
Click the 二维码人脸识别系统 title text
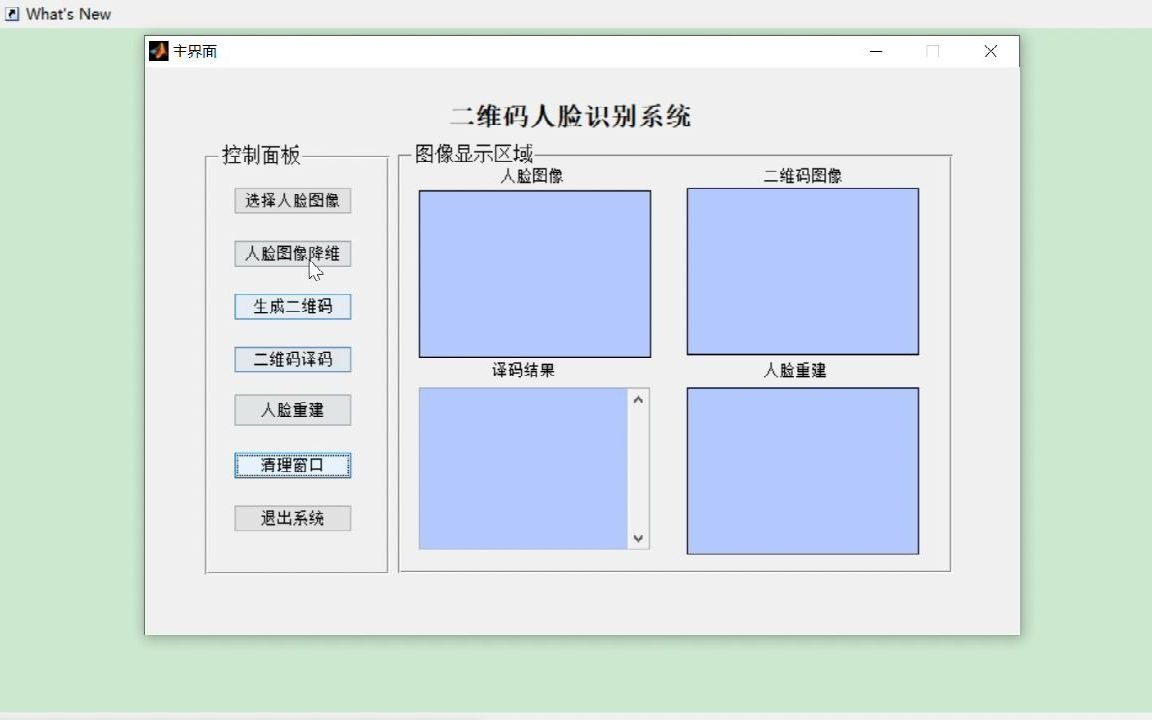coord(572,116)
